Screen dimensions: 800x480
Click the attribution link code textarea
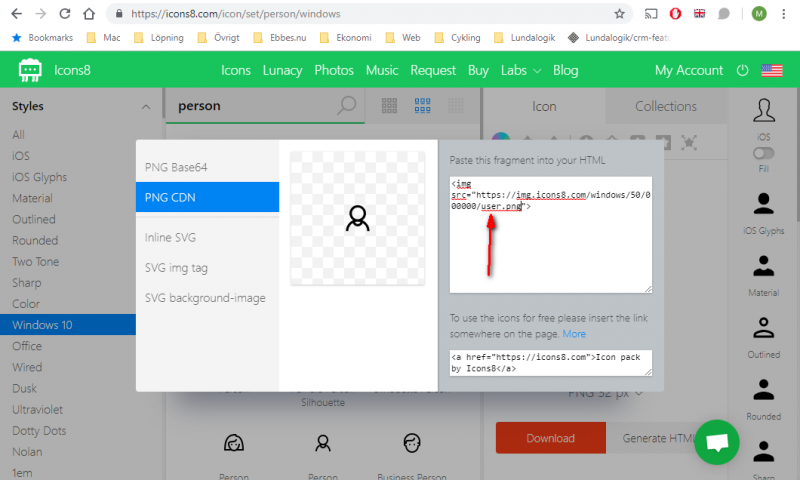coord(551,363)
